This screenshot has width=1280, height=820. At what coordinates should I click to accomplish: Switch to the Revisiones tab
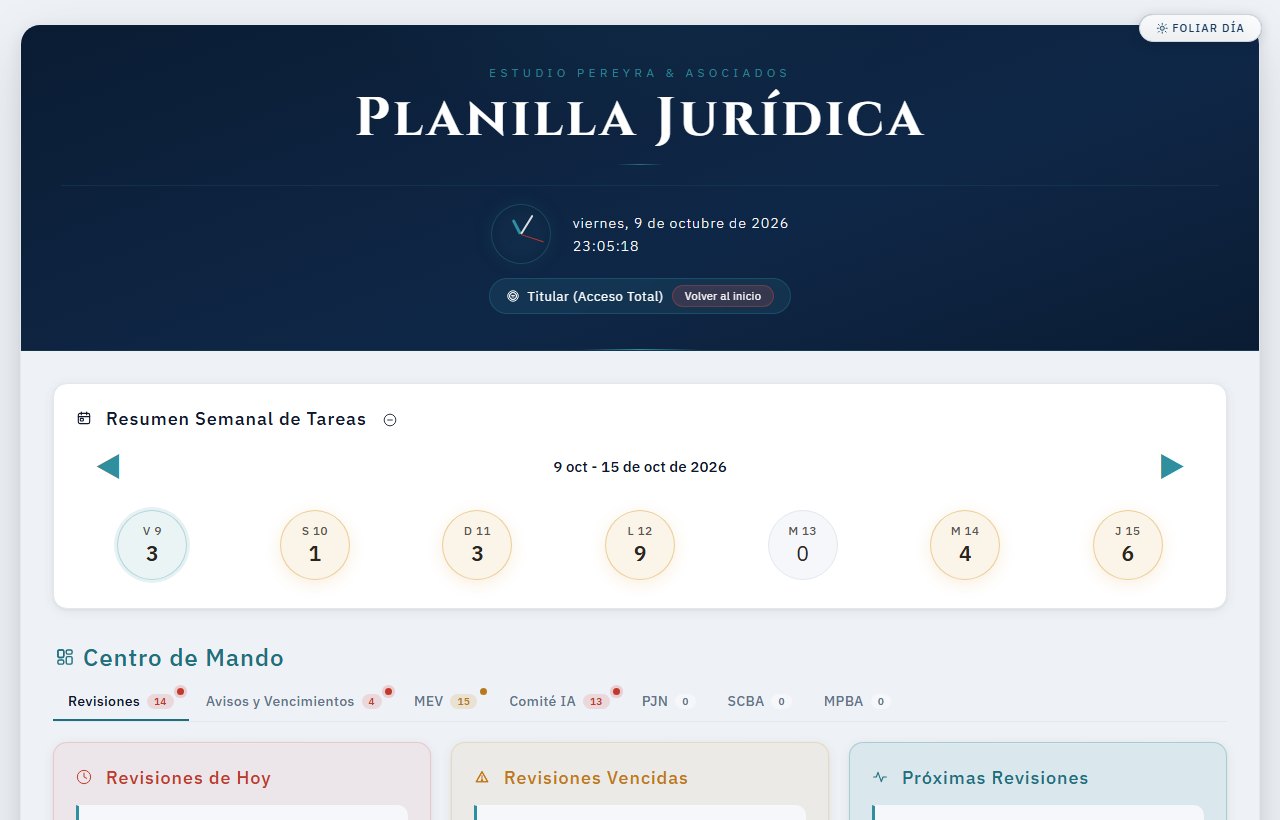click(x=121, y=702)
